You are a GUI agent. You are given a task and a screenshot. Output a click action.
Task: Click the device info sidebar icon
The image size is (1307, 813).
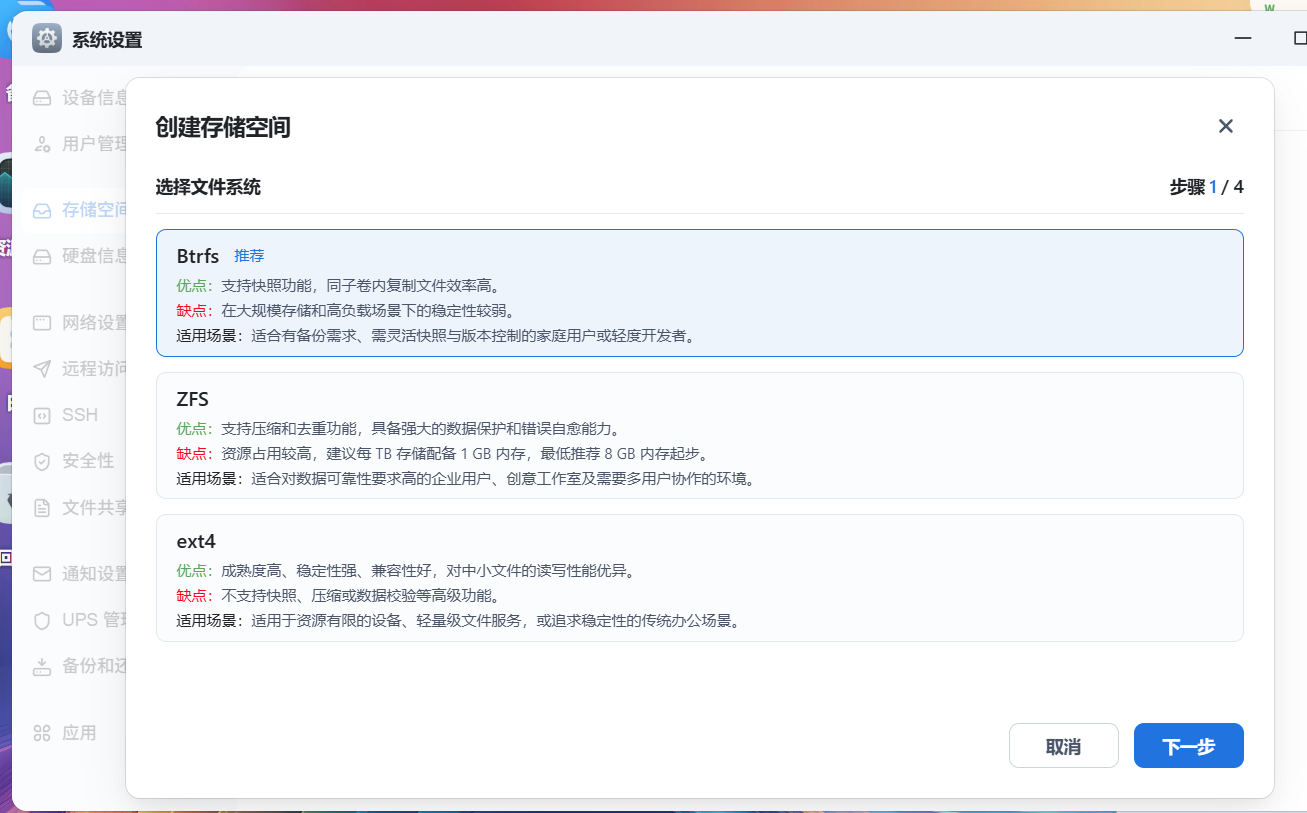42,98
